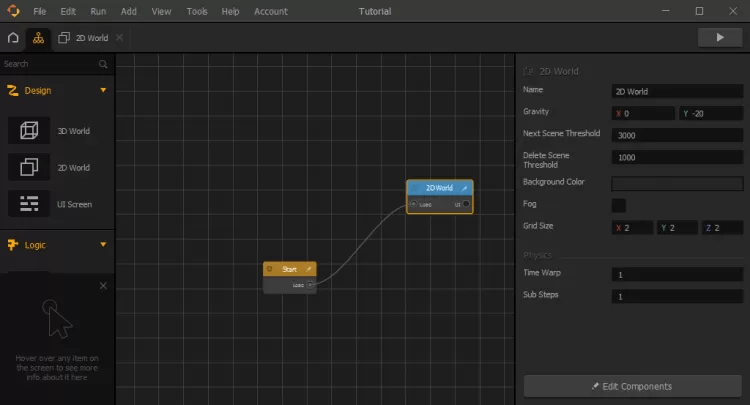
Task: Open the Background Color swatch
Action: 677,183
